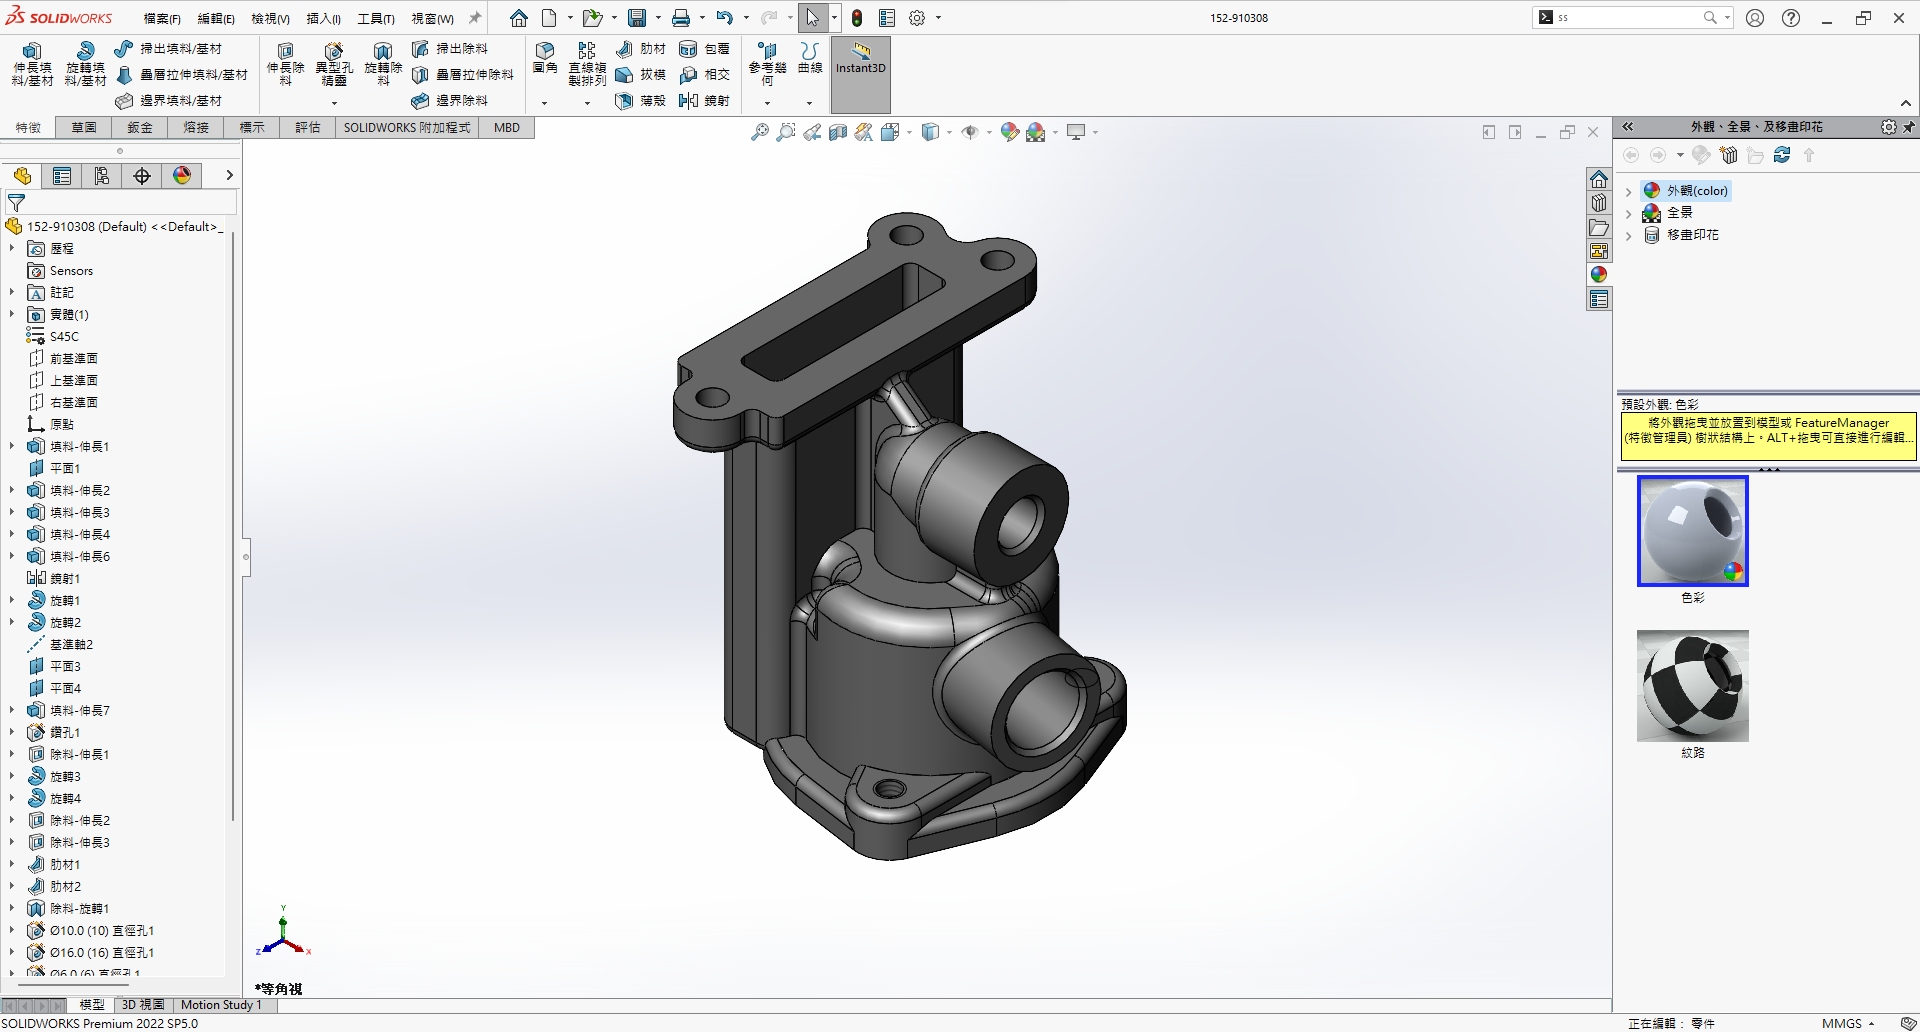
Task: Collapse the task pane with double chevron
Action: point(1628,127)
